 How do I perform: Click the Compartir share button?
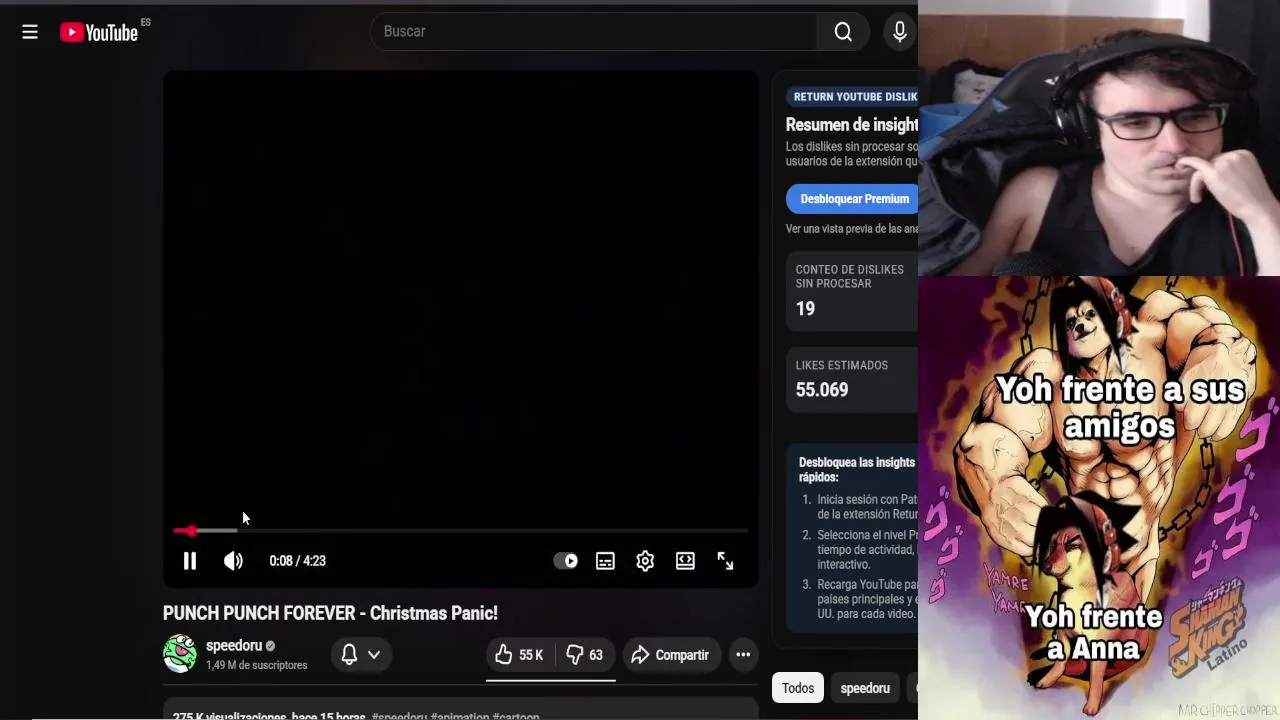point(670,655)
